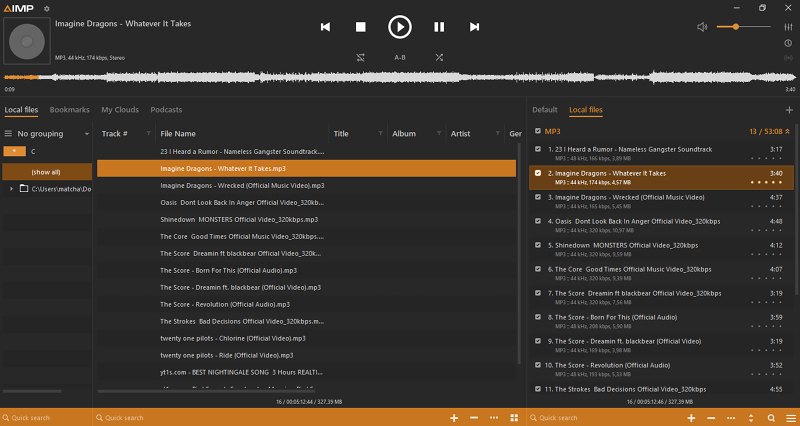The width and height of the screenshot is (800, 426).
Task: Open the No grouping dropdown
Action: pos(53,134)
